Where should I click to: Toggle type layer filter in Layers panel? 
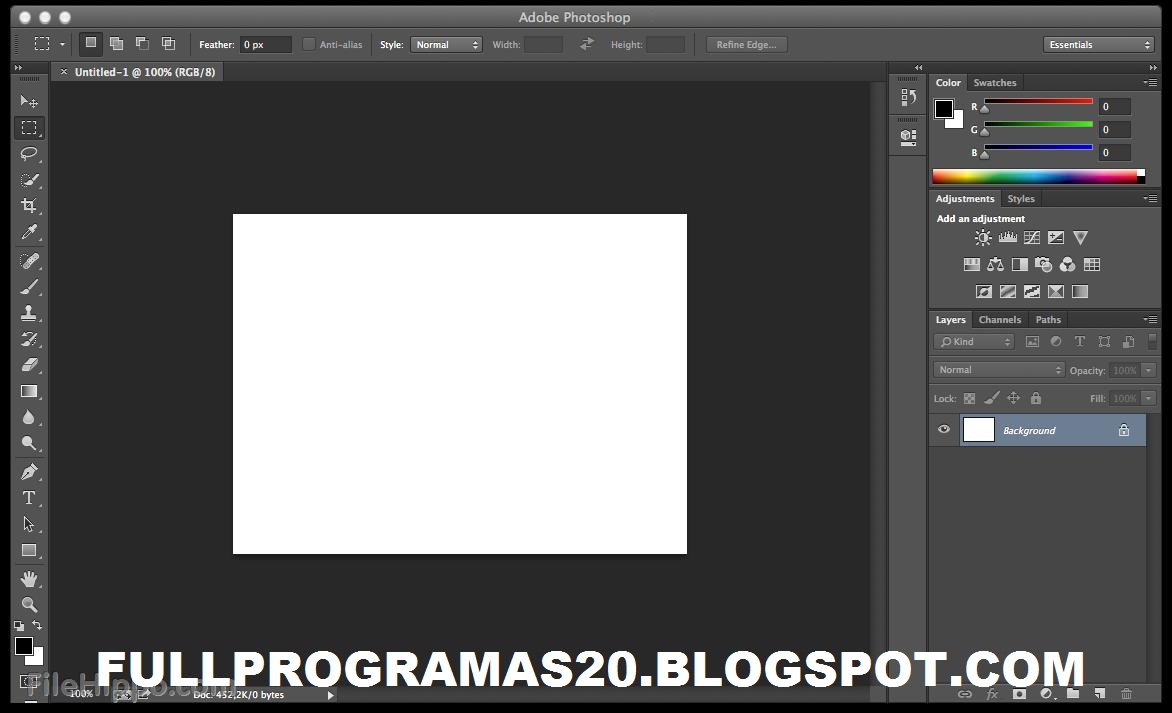[x=1080, y=342]
